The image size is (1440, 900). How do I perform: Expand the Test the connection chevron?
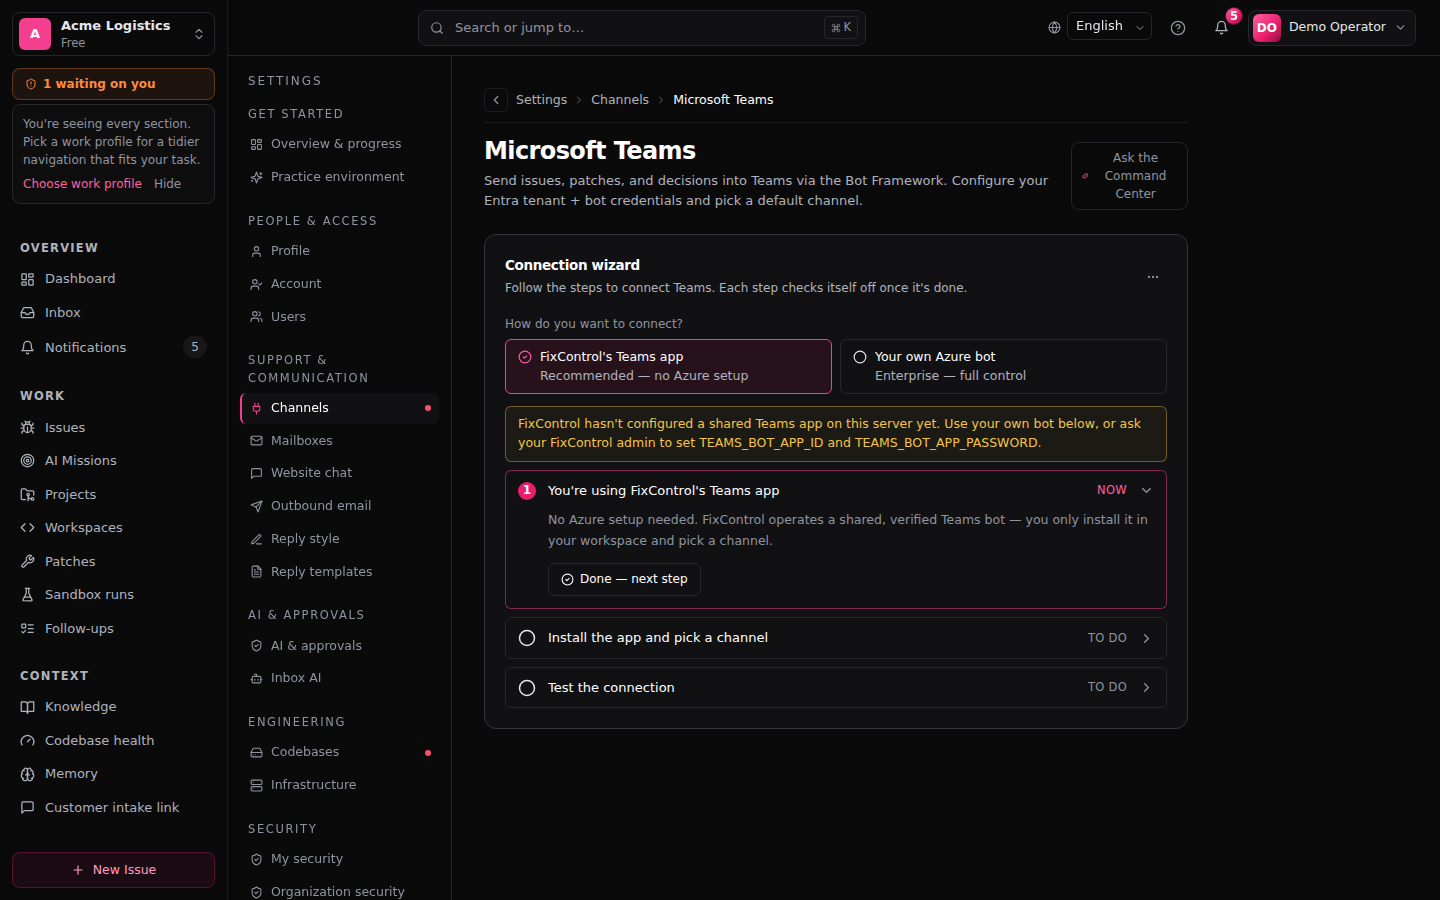pyautogui.click(x=1147, y=688)
